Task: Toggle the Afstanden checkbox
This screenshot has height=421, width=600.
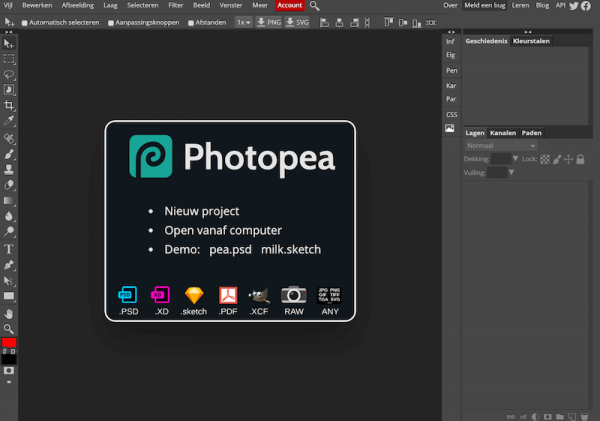Action: tap(191, 23)
